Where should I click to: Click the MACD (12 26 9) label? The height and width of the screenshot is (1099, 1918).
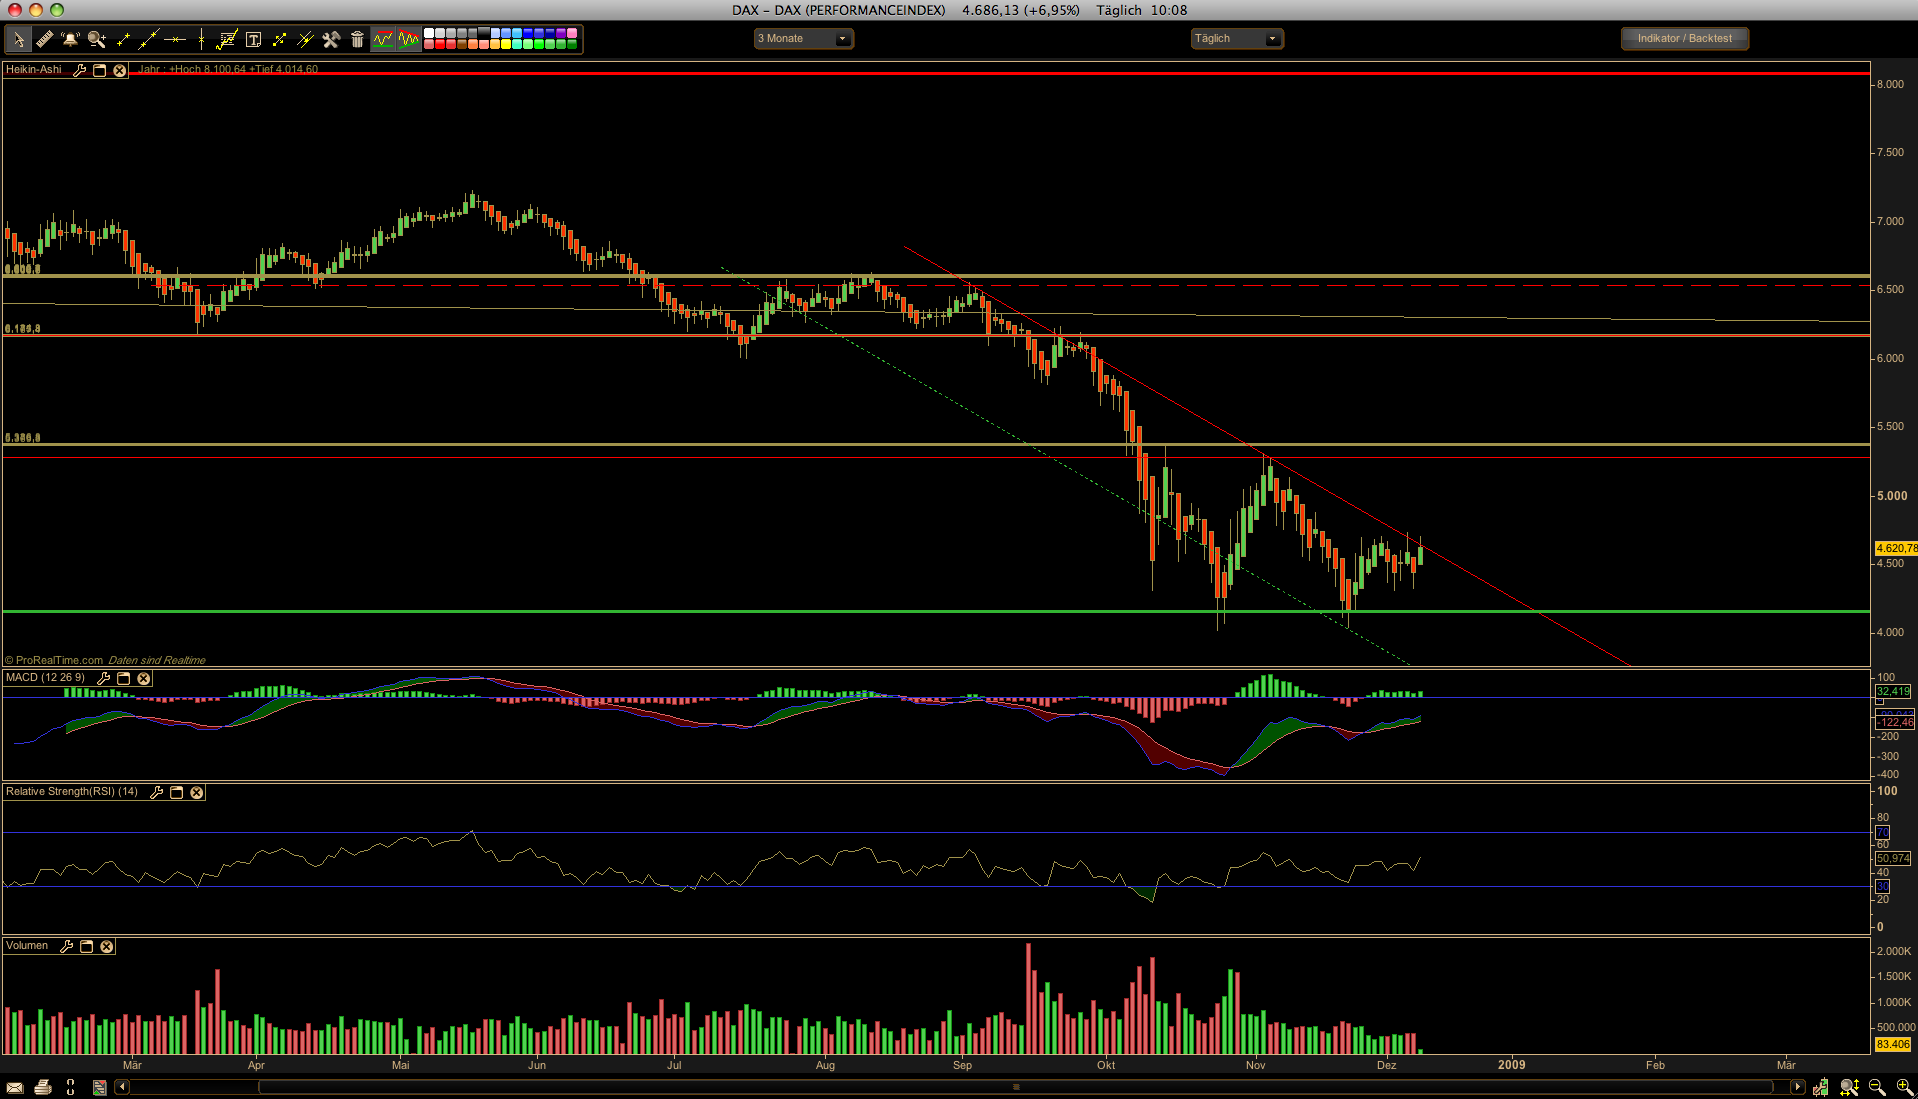tap(46, 677)
